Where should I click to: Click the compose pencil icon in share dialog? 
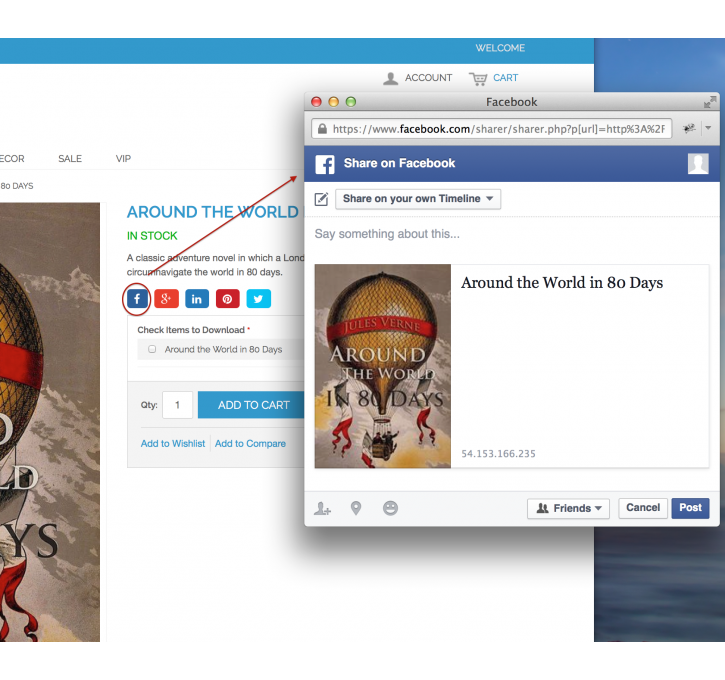coord(321,199)
